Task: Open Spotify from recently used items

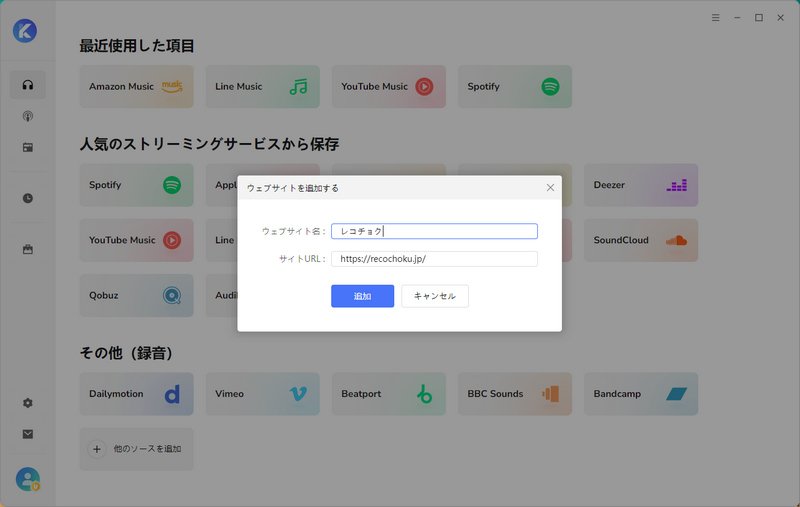Action: [x=515, y=86]
